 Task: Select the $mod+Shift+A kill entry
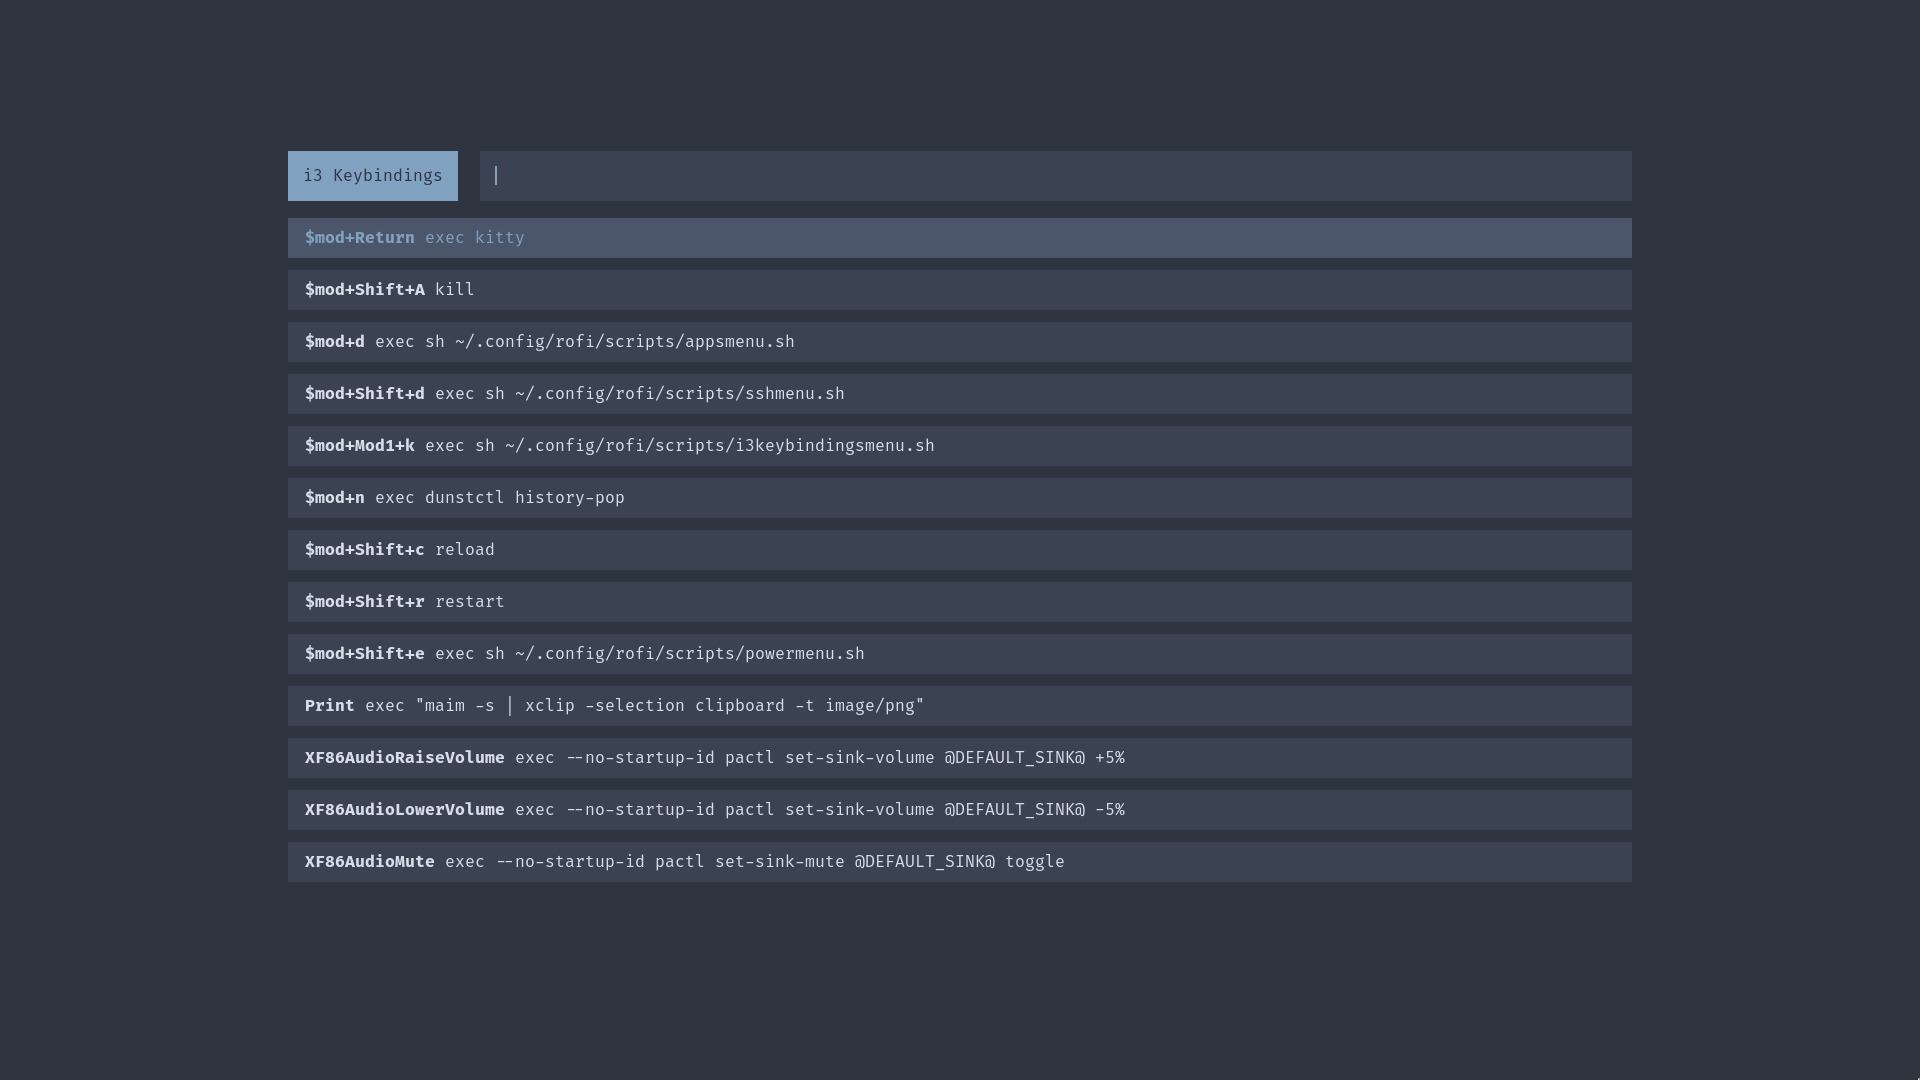[958, 290]
